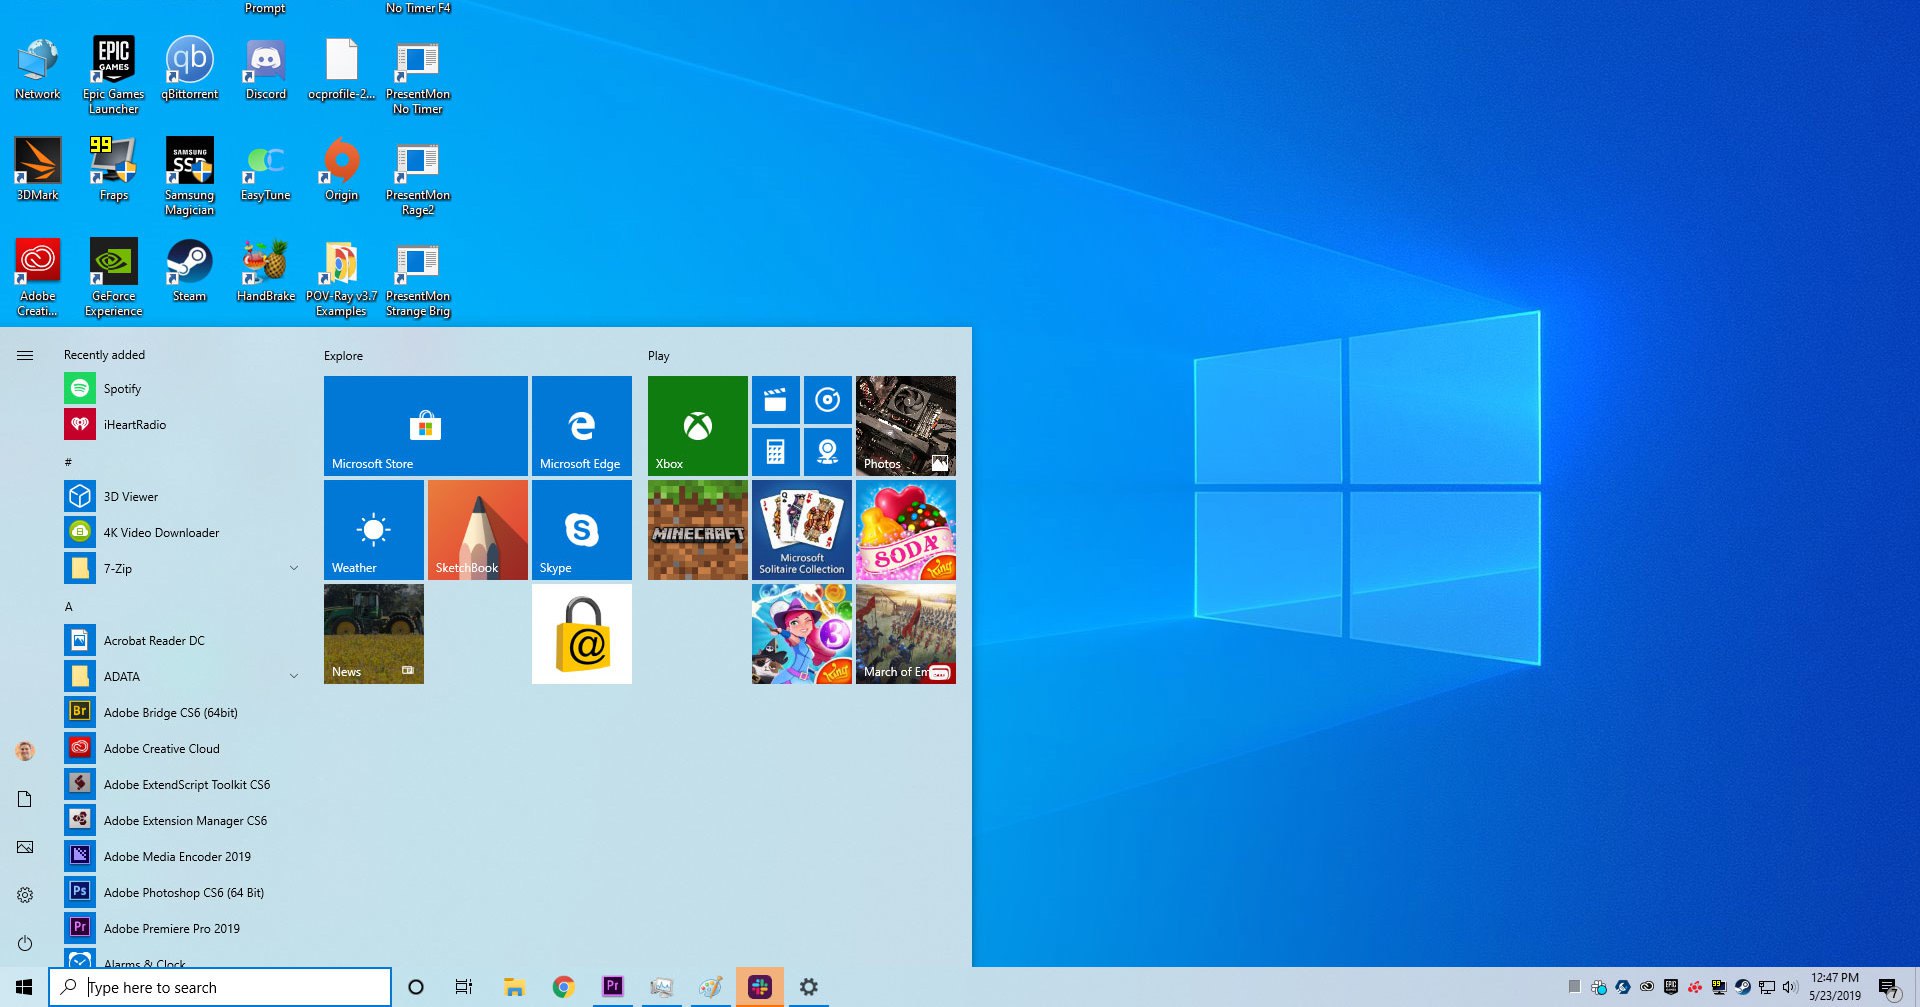This screenshot has width=1920, height=1007.
Task: Launch the SketchBook tile
Action: (477, 530)
